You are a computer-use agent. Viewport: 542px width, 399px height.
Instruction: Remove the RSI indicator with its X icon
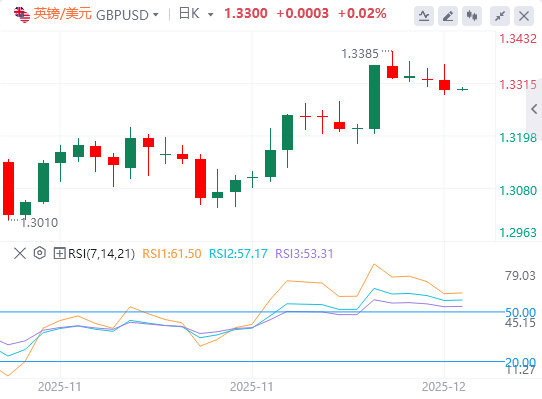coord(20,253)
